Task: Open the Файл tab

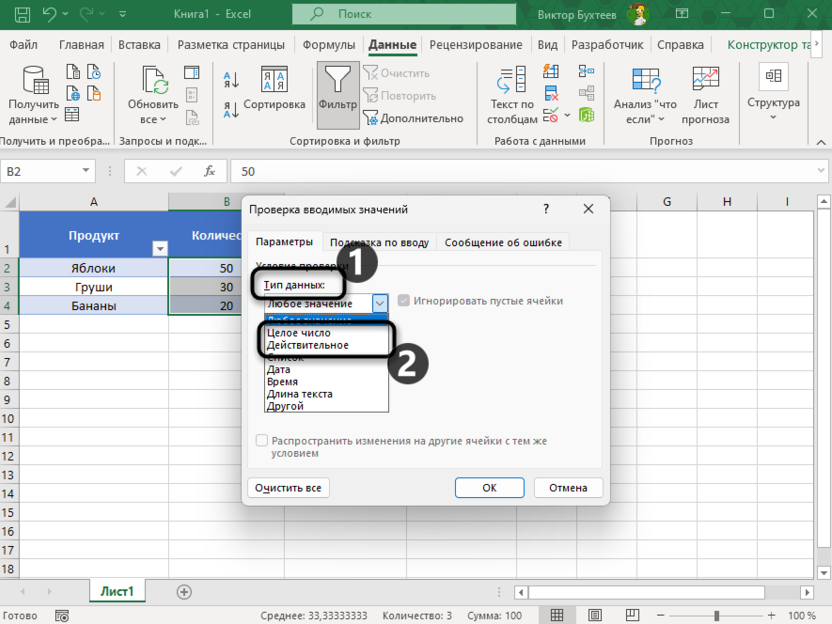Action: [x=23, y=45]
